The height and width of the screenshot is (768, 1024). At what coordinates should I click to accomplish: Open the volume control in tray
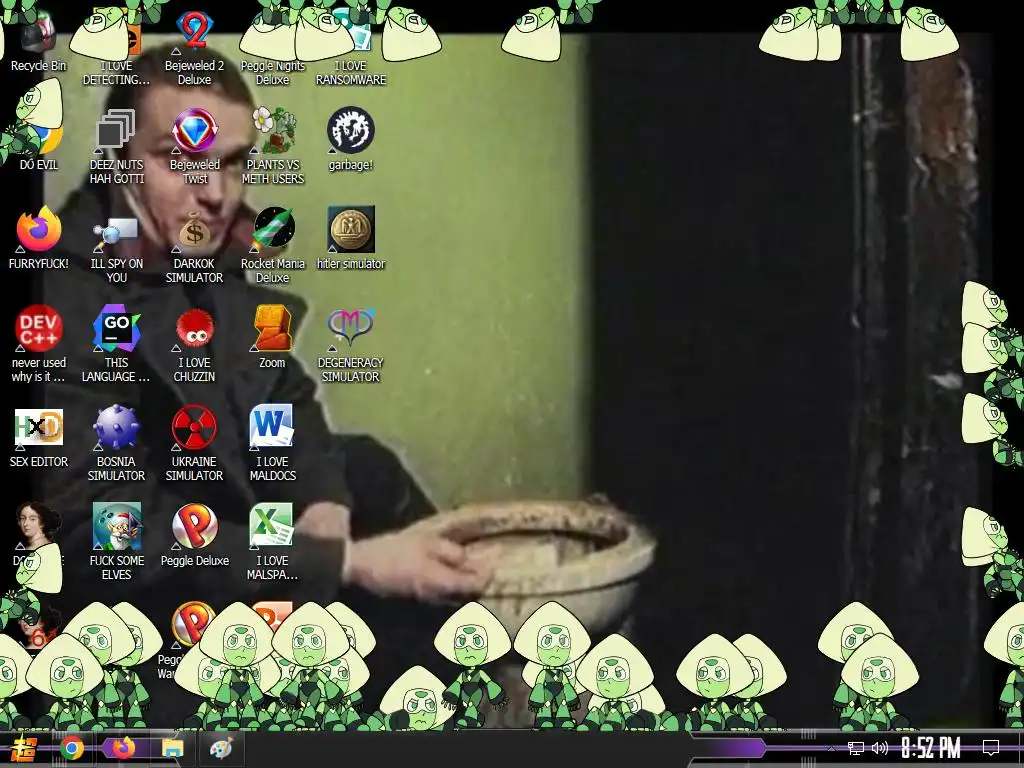coord(880,748)
